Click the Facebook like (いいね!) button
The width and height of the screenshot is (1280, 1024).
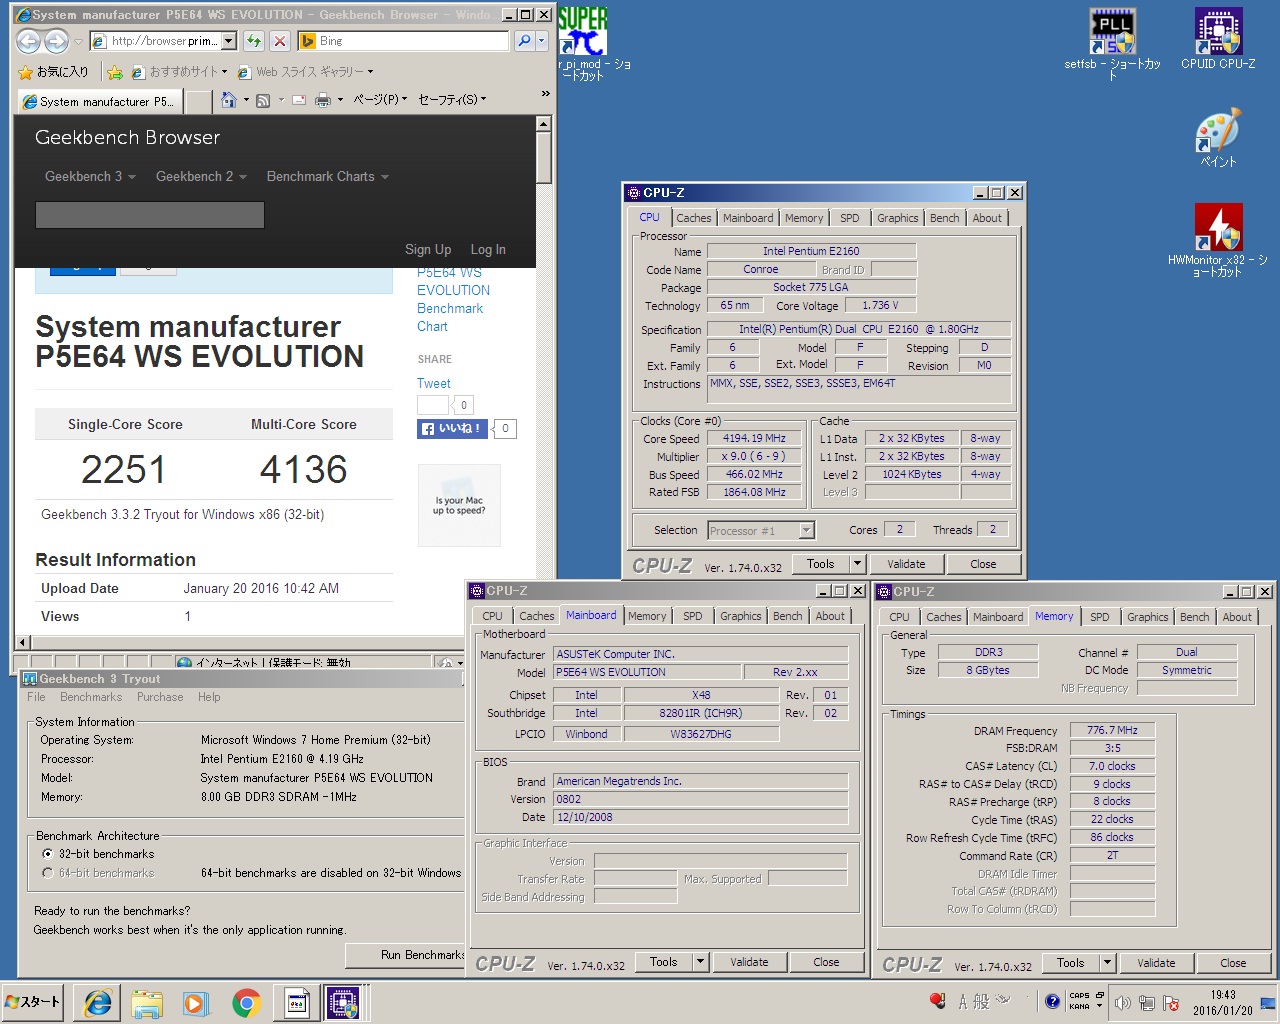(x=452, y=428)
